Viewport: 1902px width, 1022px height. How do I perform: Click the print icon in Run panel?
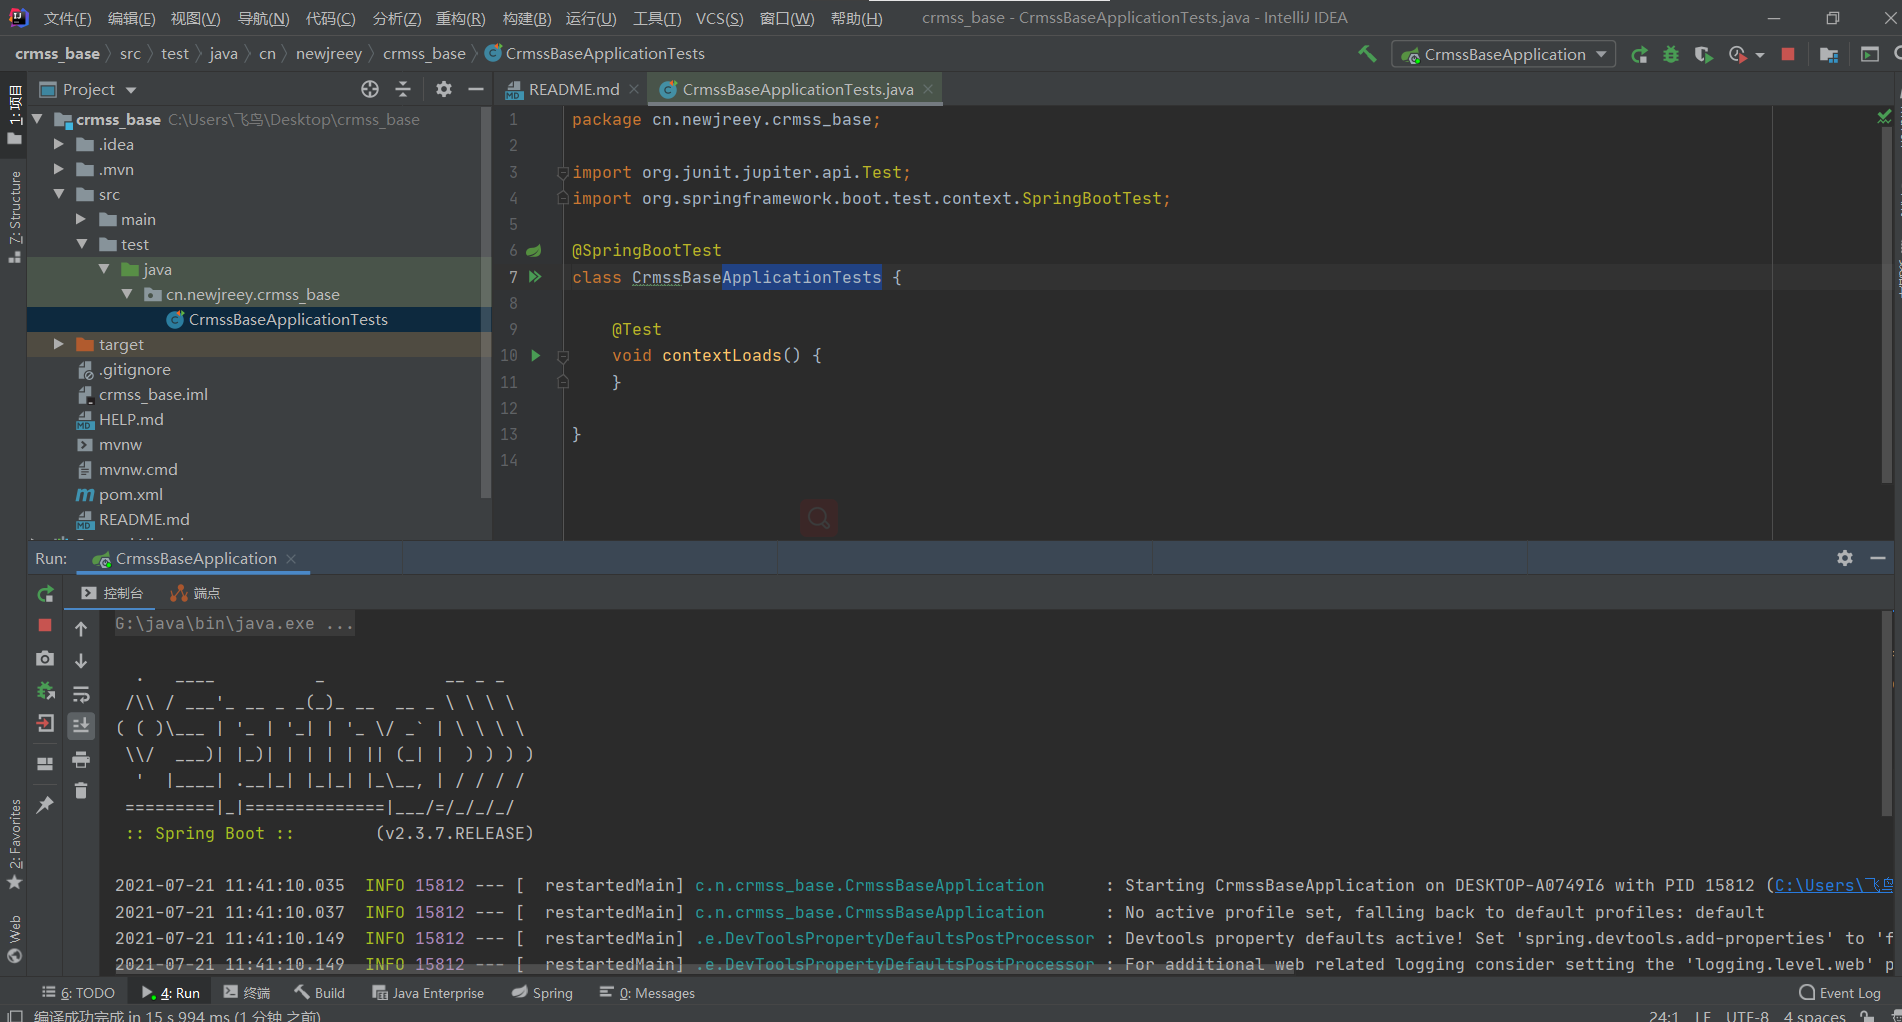(81, 760)
